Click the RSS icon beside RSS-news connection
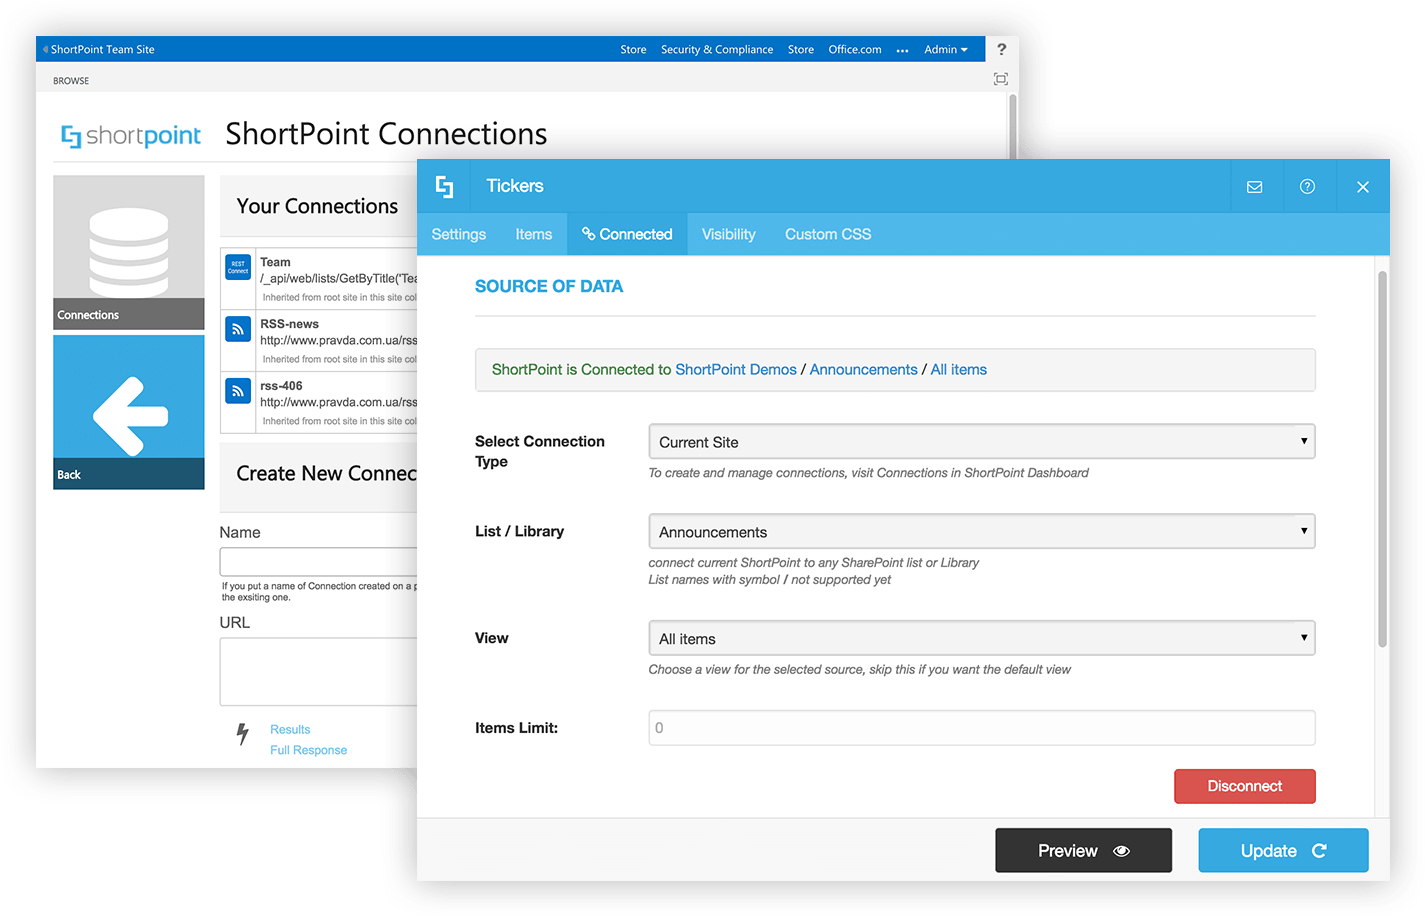This screenshot has width=1426, height=917. pos(238,329)
